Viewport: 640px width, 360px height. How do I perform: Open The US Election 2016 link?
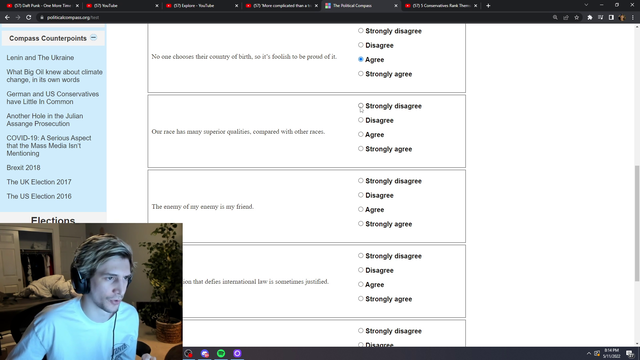[39, 196]
